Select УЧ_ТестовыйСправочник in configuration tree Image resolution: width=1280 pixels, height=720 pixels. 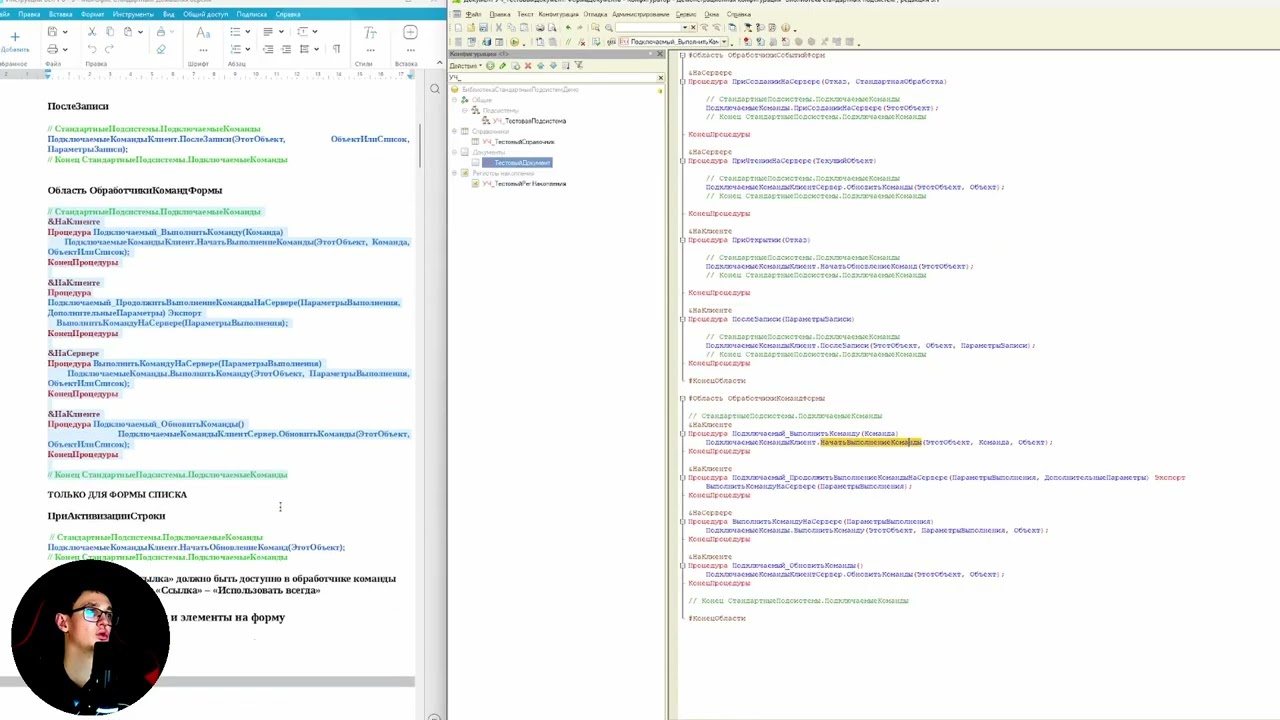(518, 142)
